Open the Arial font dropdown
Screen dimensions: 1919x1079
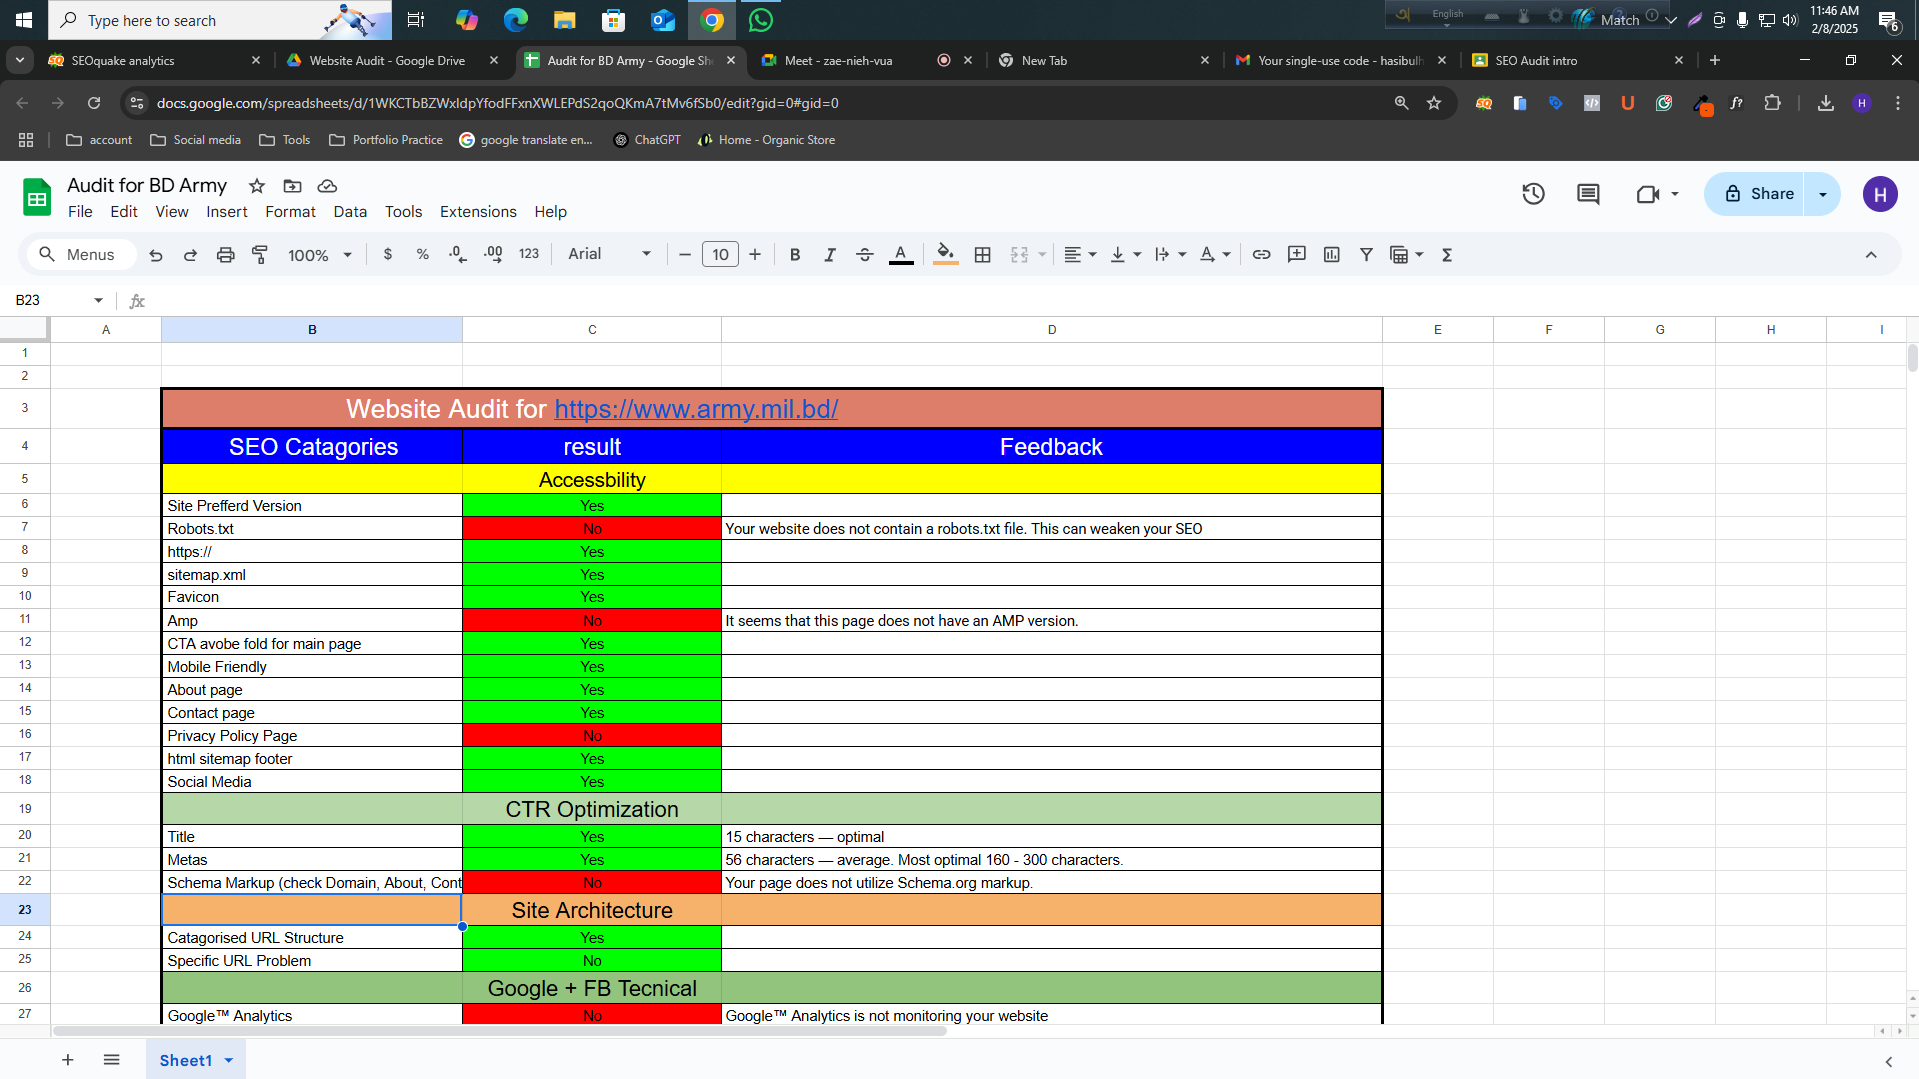607,254
